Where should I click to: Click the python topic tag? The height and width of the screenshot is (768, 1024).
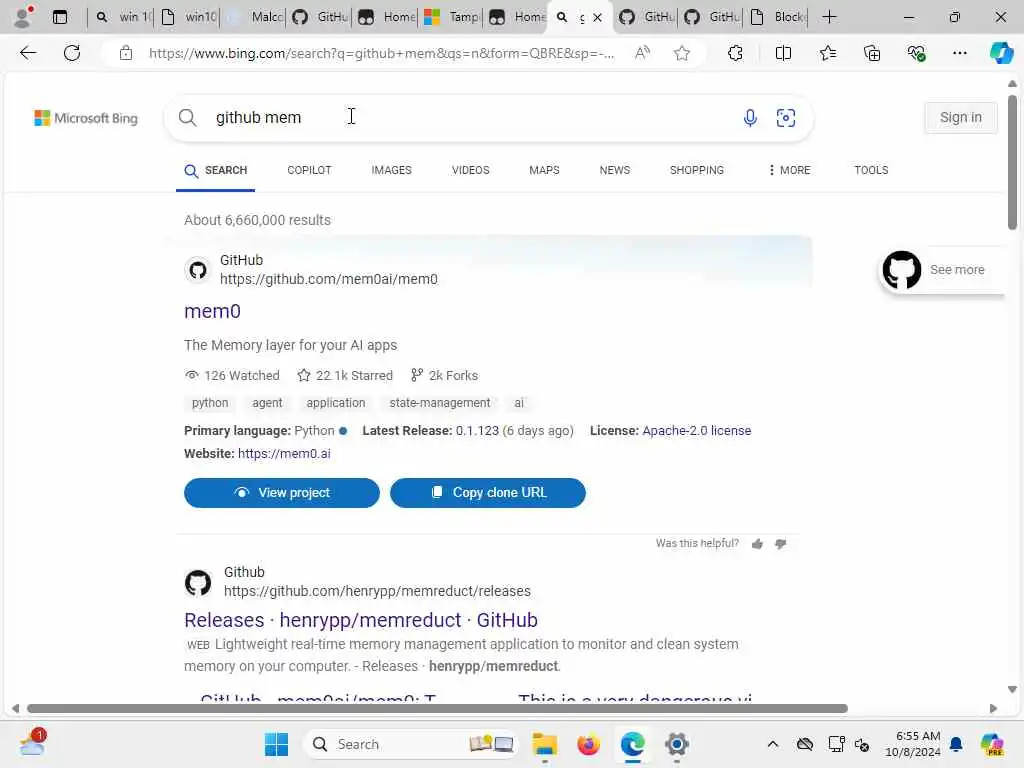point(210,403)
